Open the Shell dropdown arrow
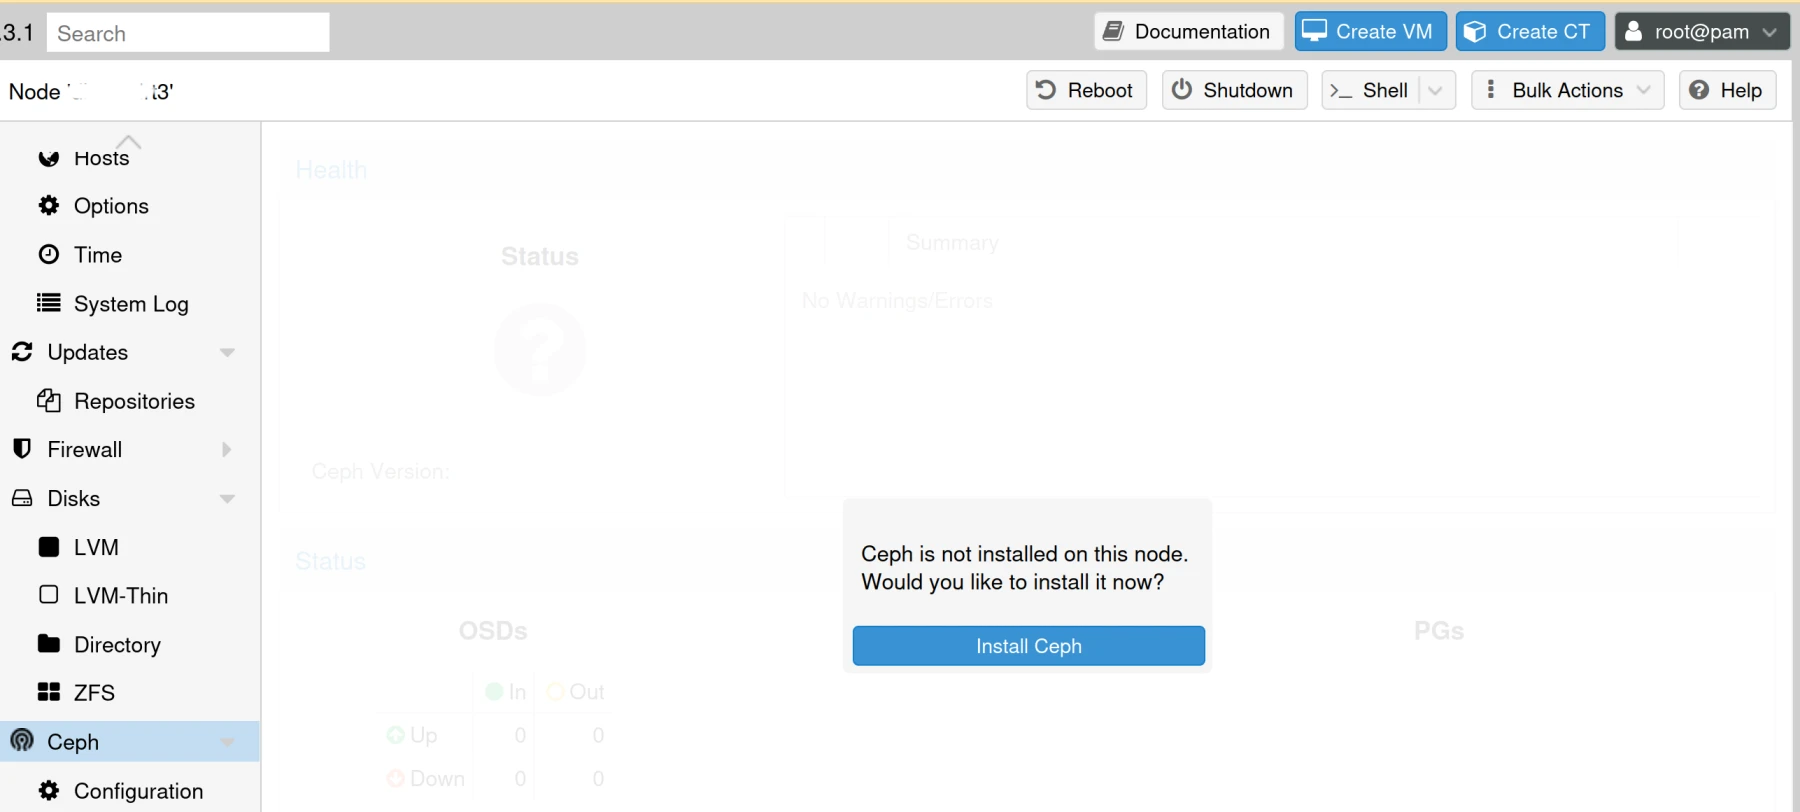The width and height of the screenshot is (1800, 812). click(1436, 90)
